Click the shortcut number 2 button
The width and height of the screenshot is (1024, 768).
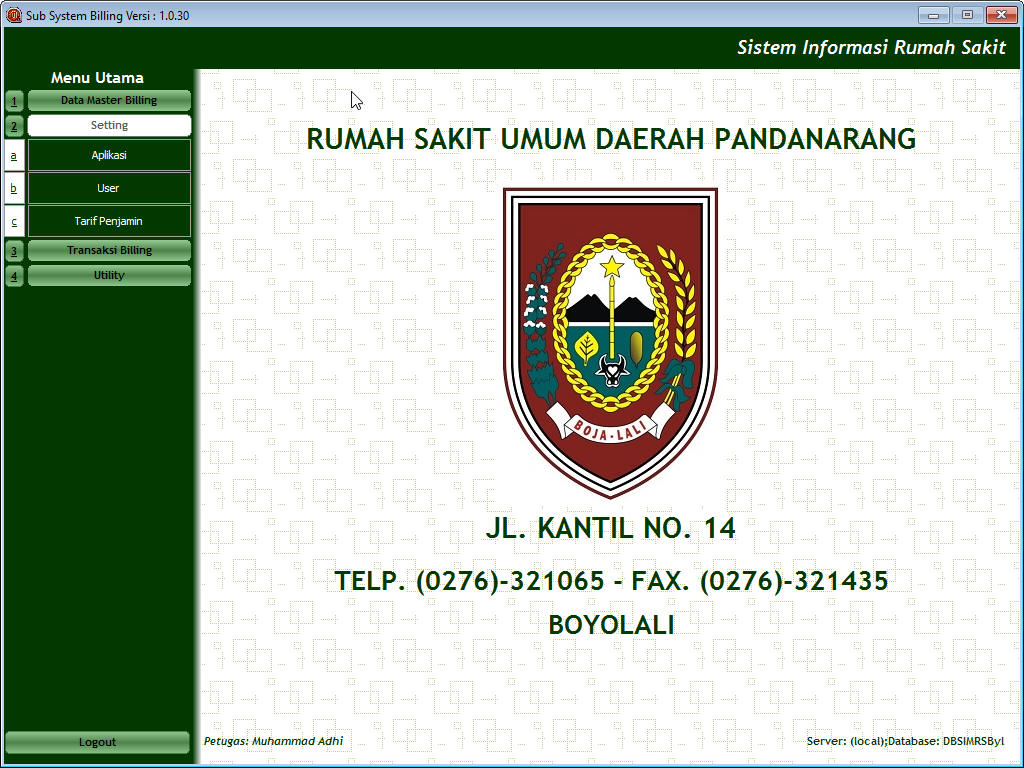[x=14, y=125]
